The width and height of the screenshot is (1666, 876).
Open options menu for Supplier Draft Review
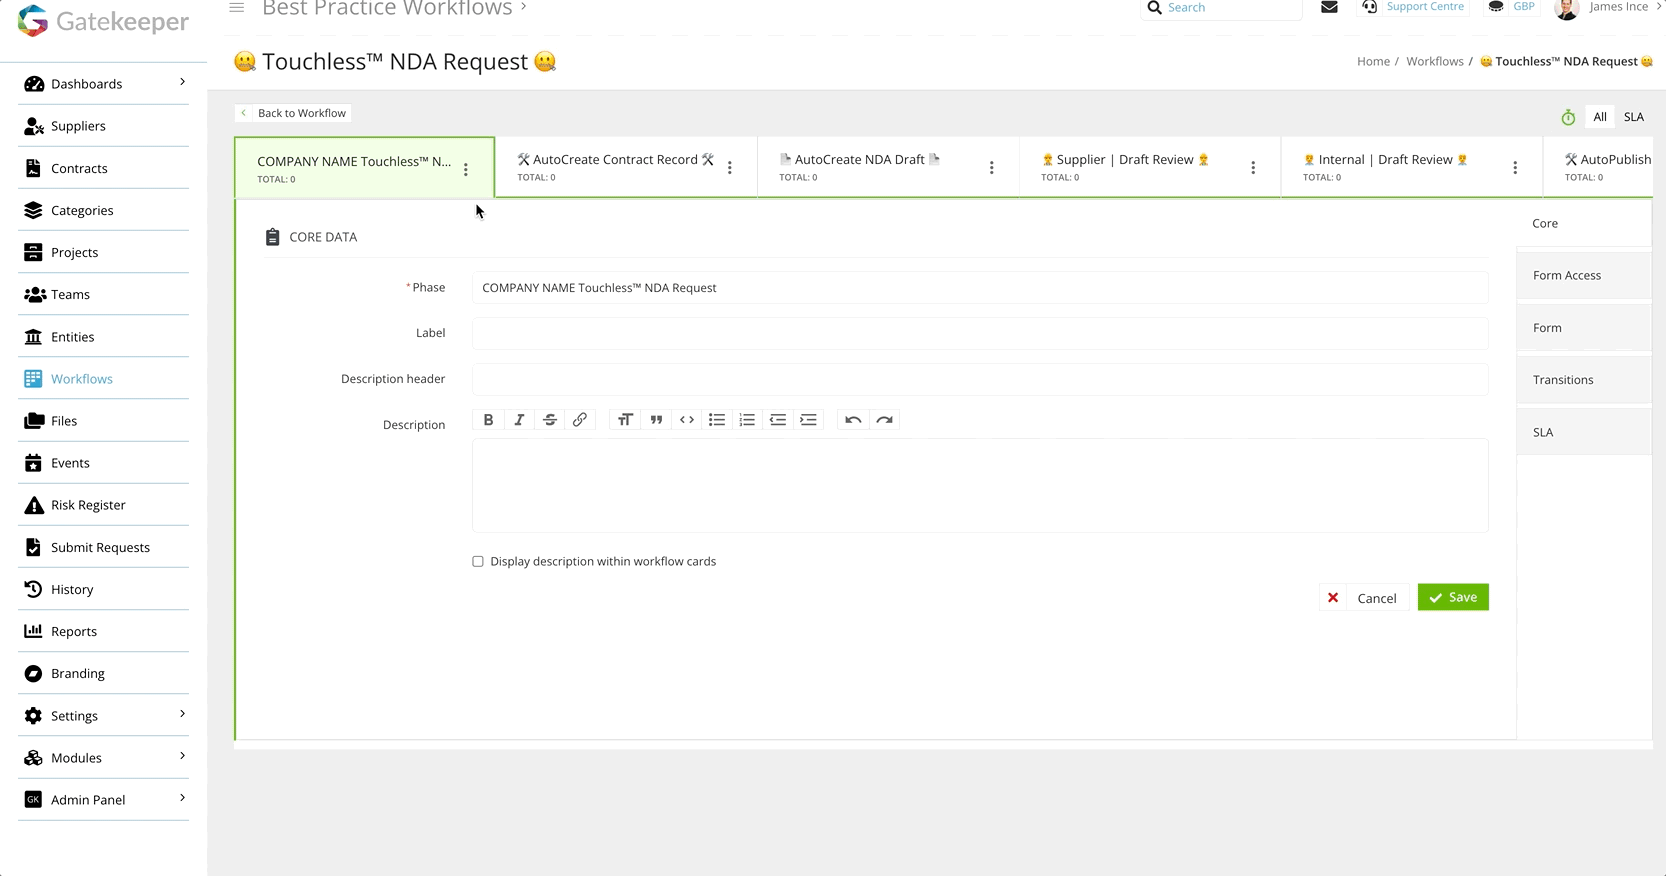click(1253, 168)
